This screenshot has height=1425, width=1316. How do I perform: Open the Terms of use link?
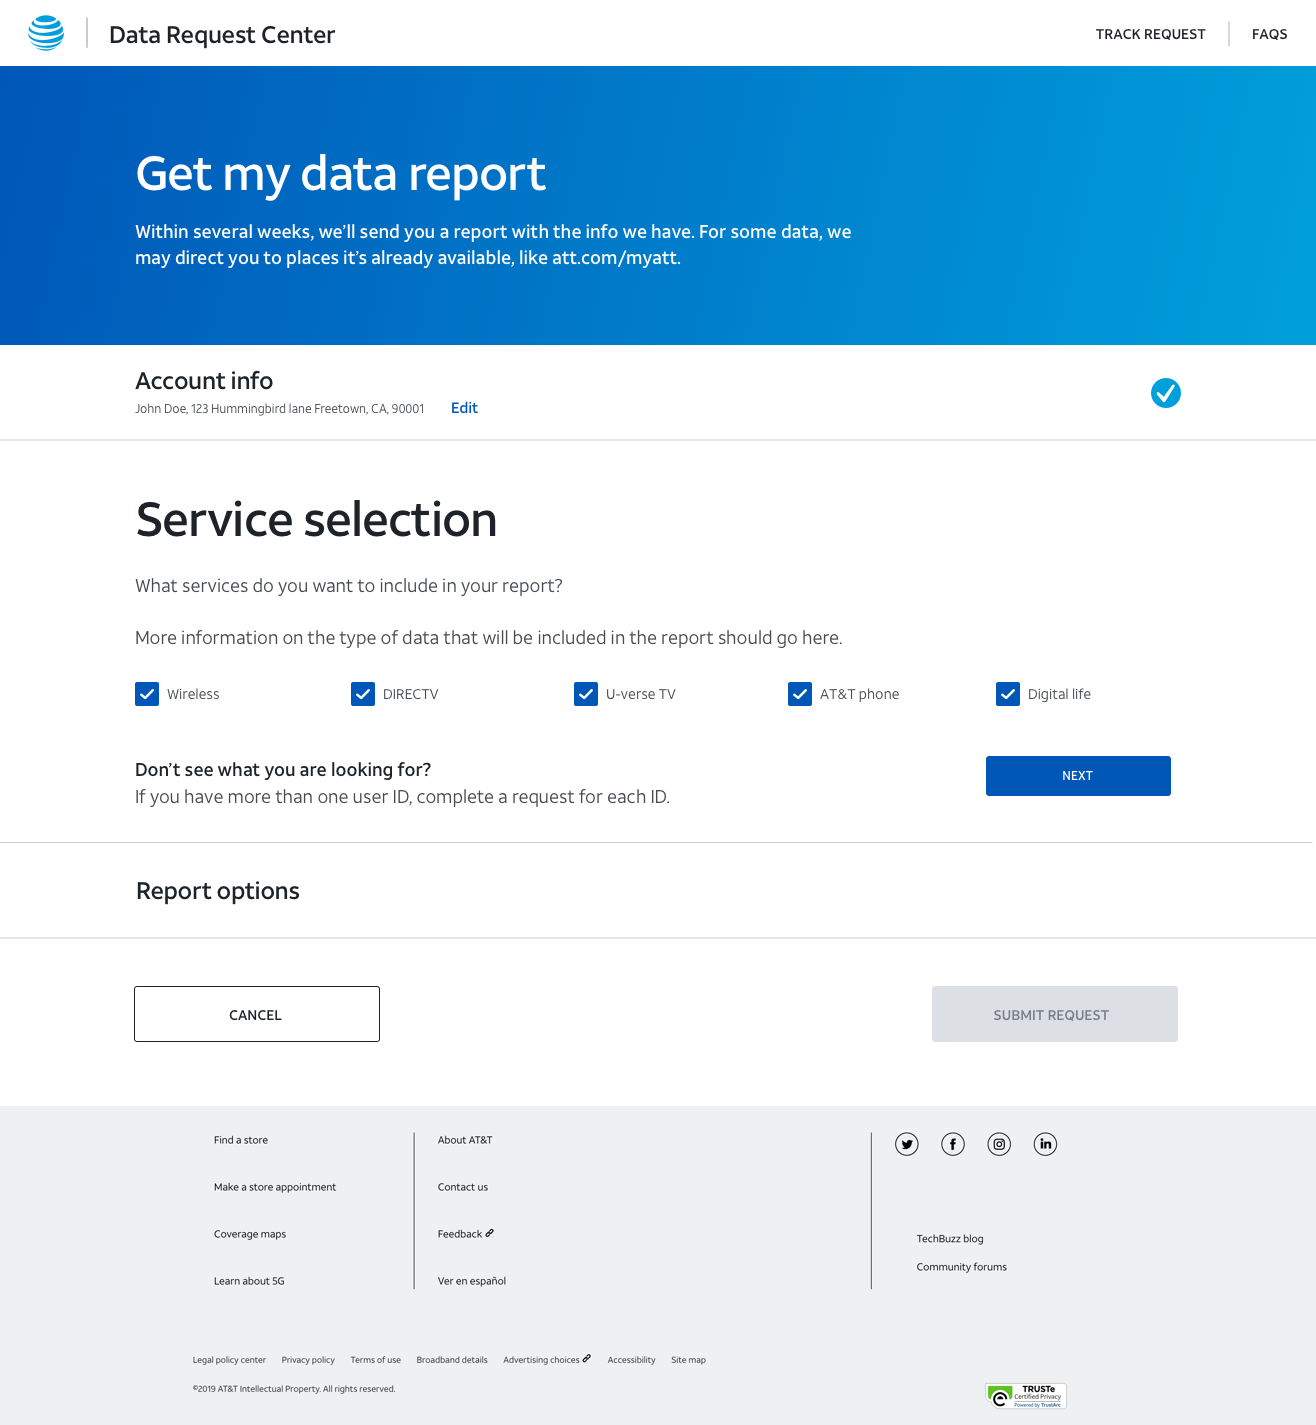(375, 1360)
